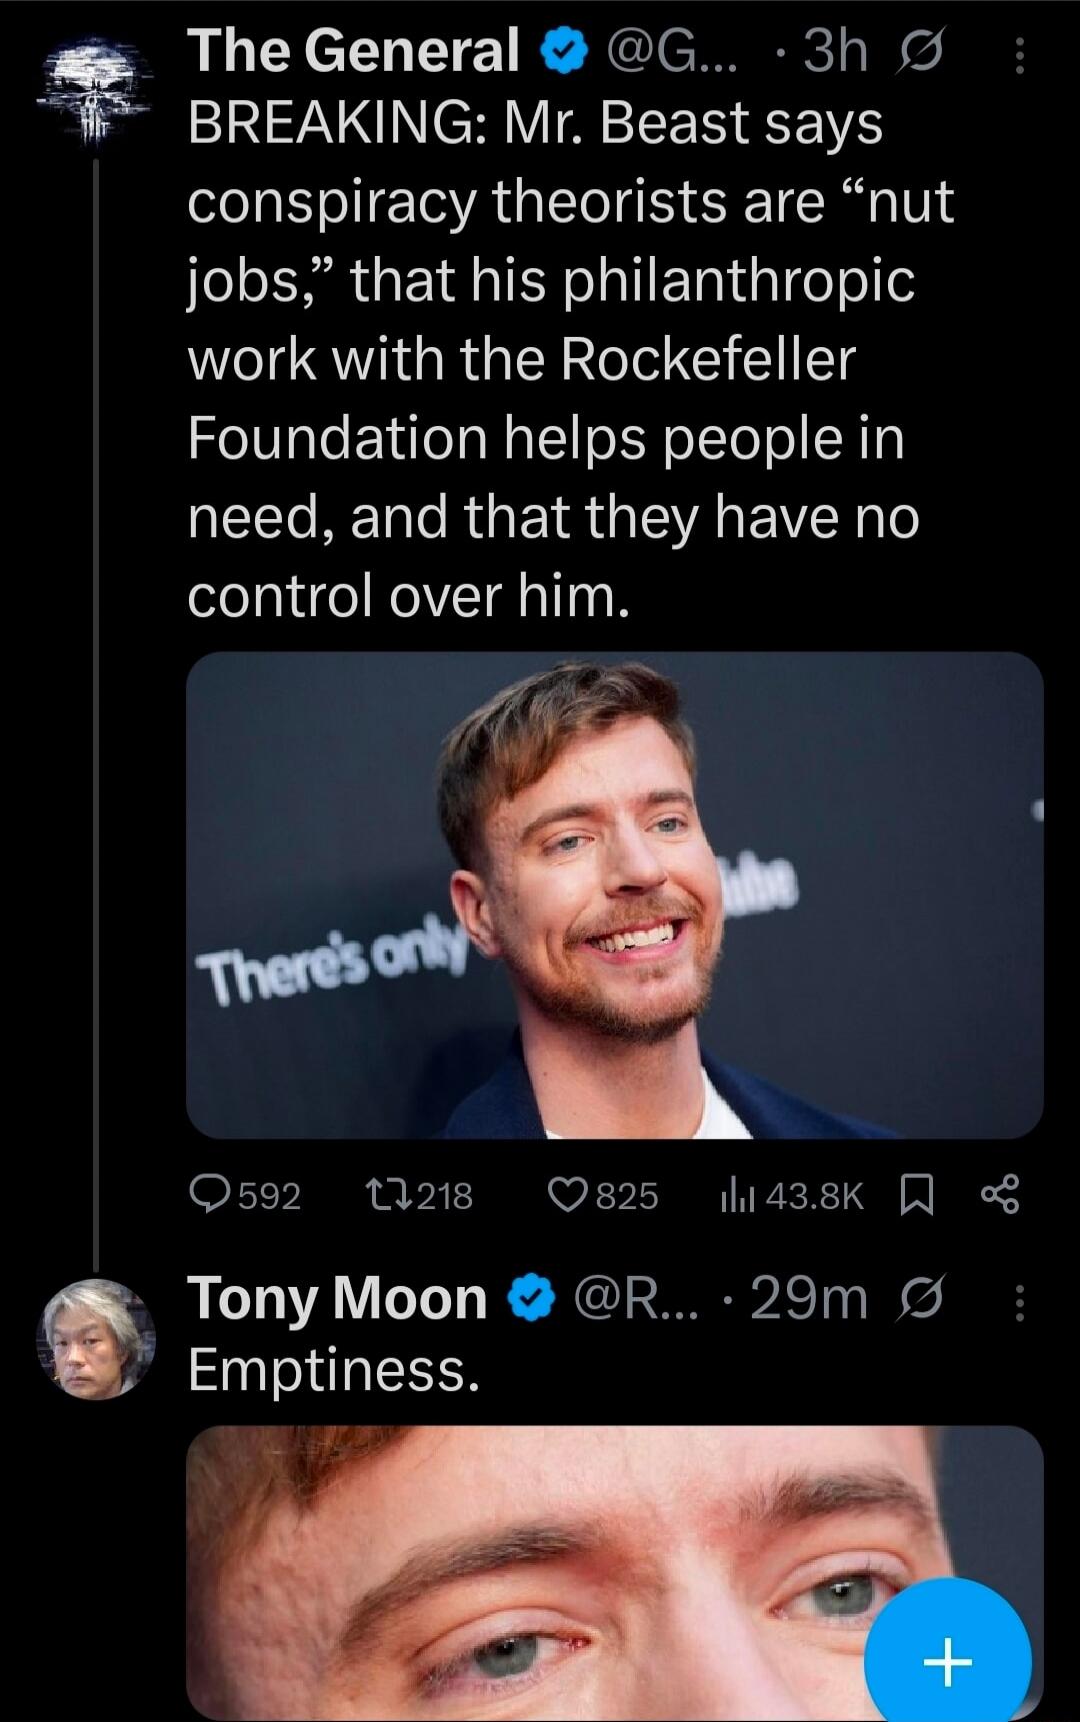Open Tony Moon's profile name link

[x=337, y=1299]
